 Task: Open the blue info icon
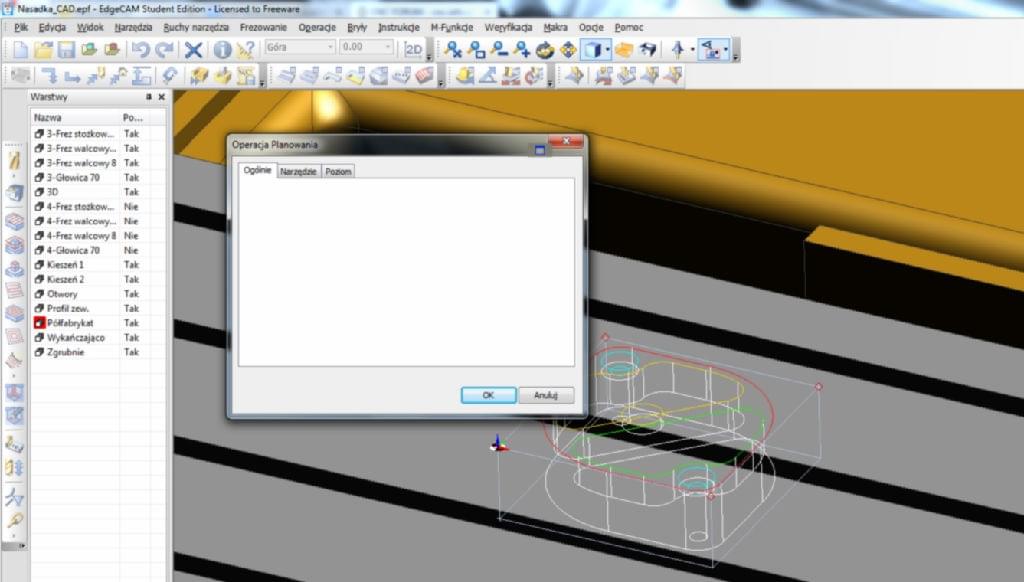tap(223, 50)
